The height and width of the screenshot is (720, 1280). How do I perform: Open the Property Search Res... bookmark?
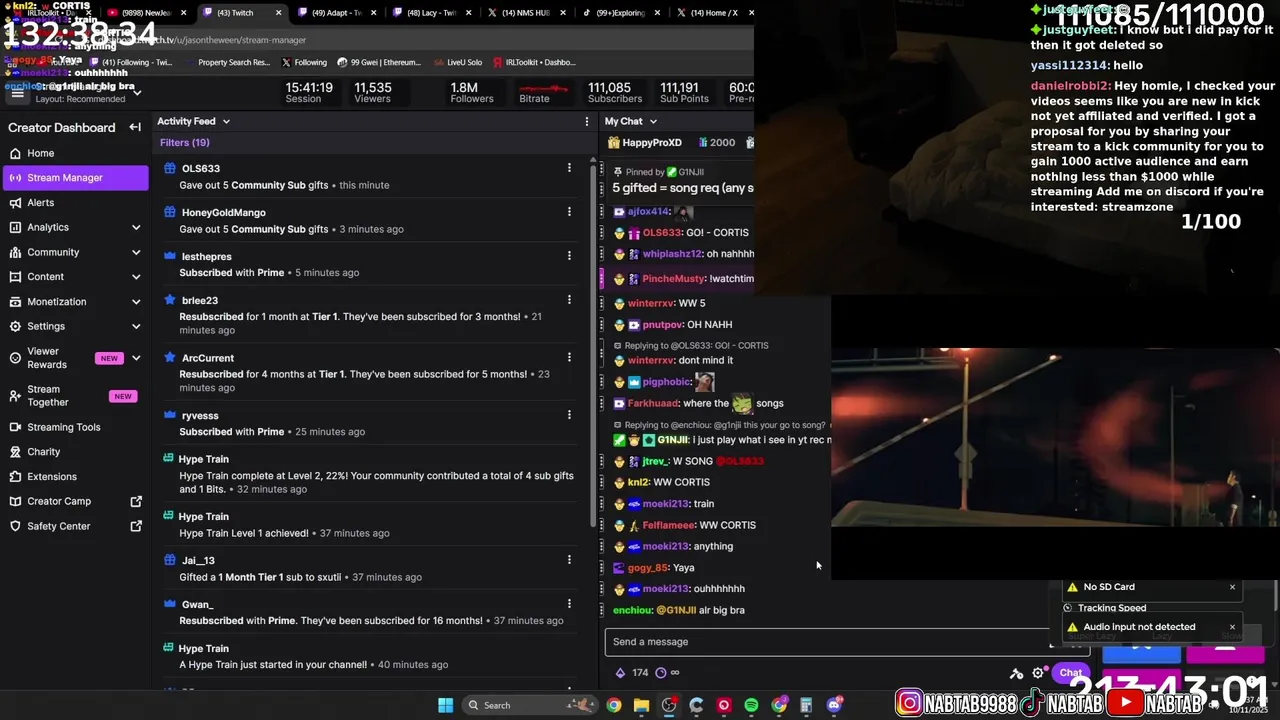pyautogui.click(x=227, y=62)
